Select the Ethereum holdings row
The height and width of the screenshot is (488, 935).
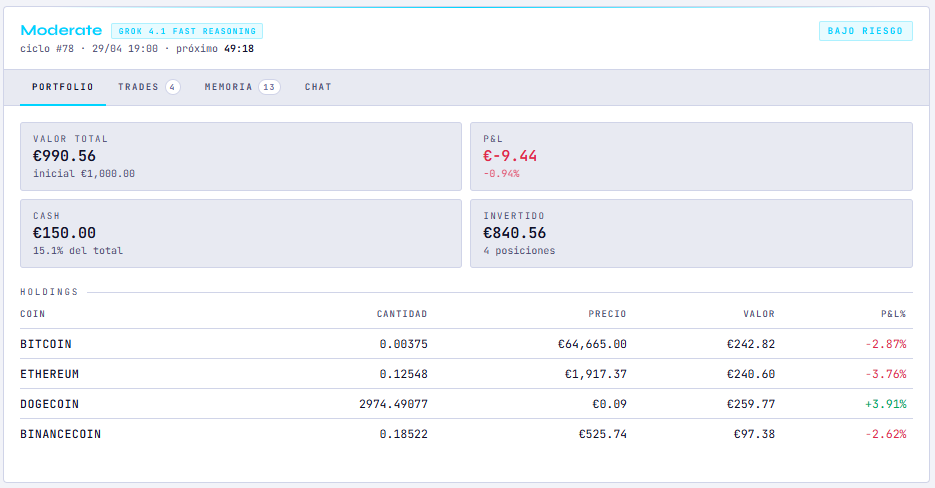(466, 374)
